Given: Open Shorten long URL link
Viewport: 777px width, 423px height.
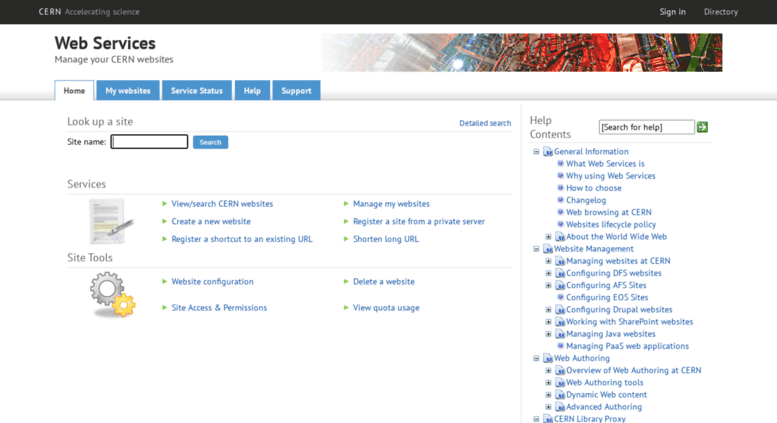Looking at the screenshot, I should pyautogui.click(x=386, y=239).
